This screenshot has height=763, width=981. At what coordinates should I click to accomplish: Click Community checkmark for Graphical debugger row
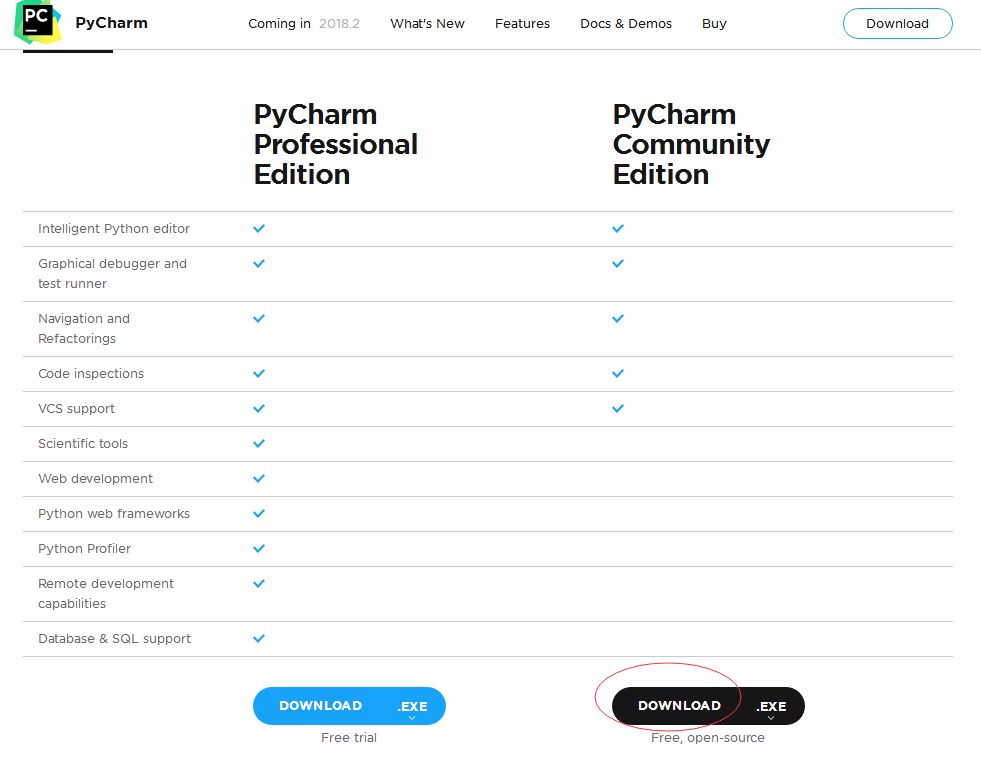click(618, 263)
